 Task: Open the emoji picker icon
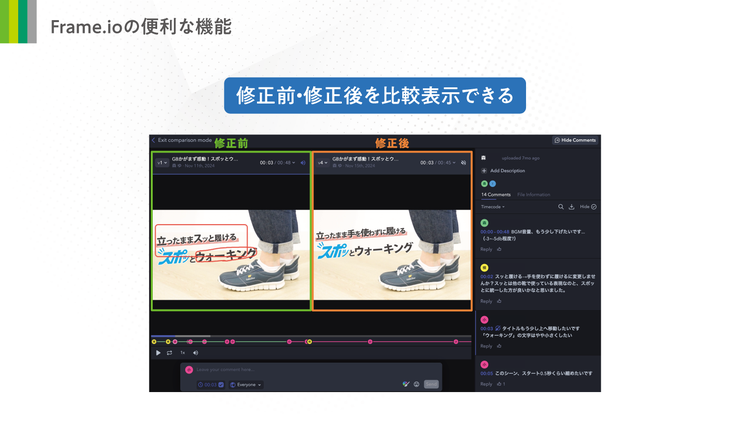point(417,384)
